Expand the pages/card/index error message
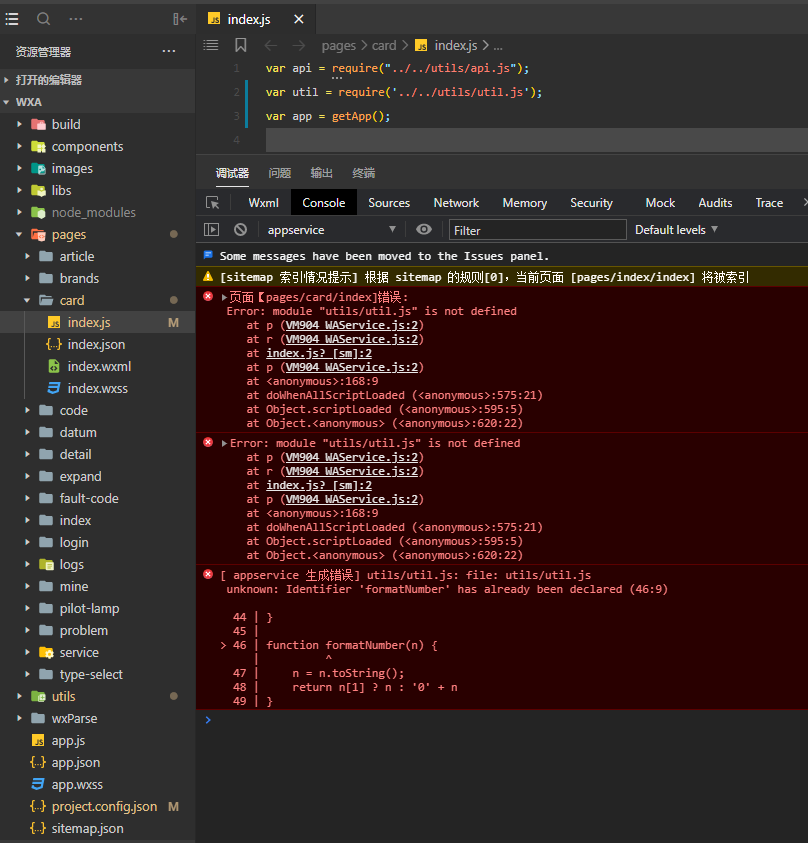The width and height of the screenshot is (808, 843). 224,297
